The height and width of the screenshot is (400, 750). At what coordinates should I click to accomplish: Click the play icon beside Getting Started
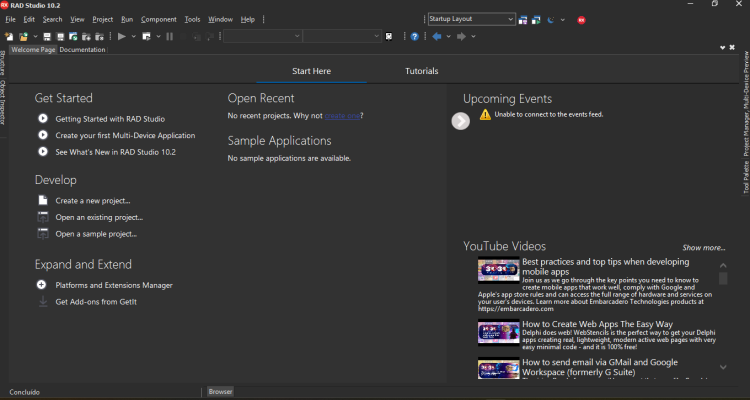point(43,118)
